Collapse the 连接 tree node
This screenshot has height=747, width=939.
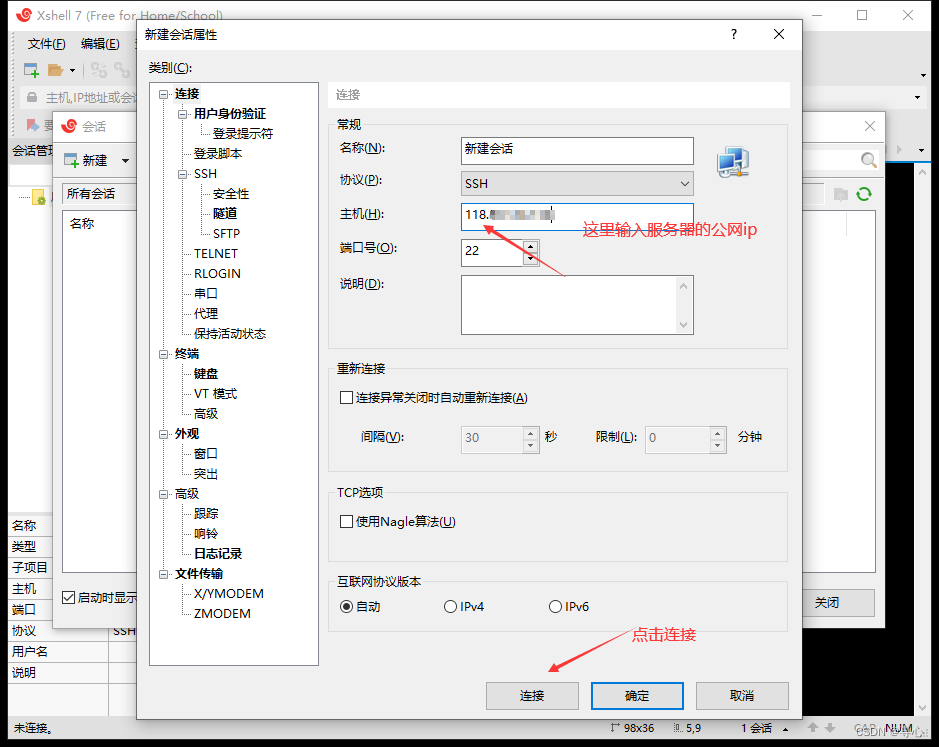163,94
